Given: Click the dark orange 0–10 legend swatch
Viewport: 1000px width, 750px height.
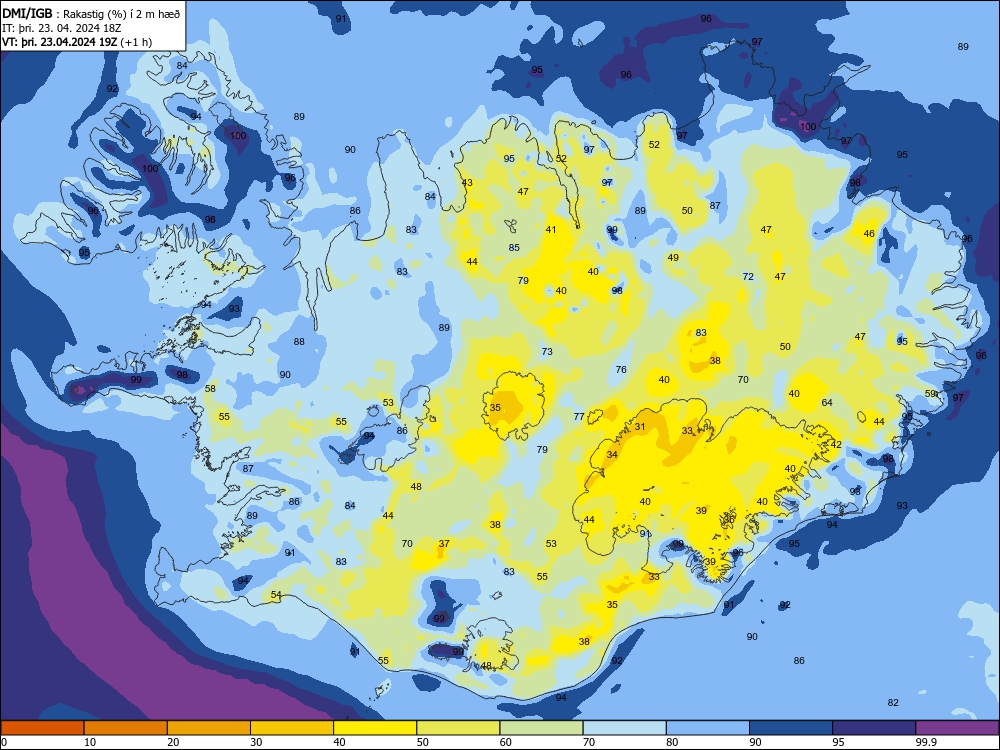Looking at the screenshot, I should click(x=42, y=728).
